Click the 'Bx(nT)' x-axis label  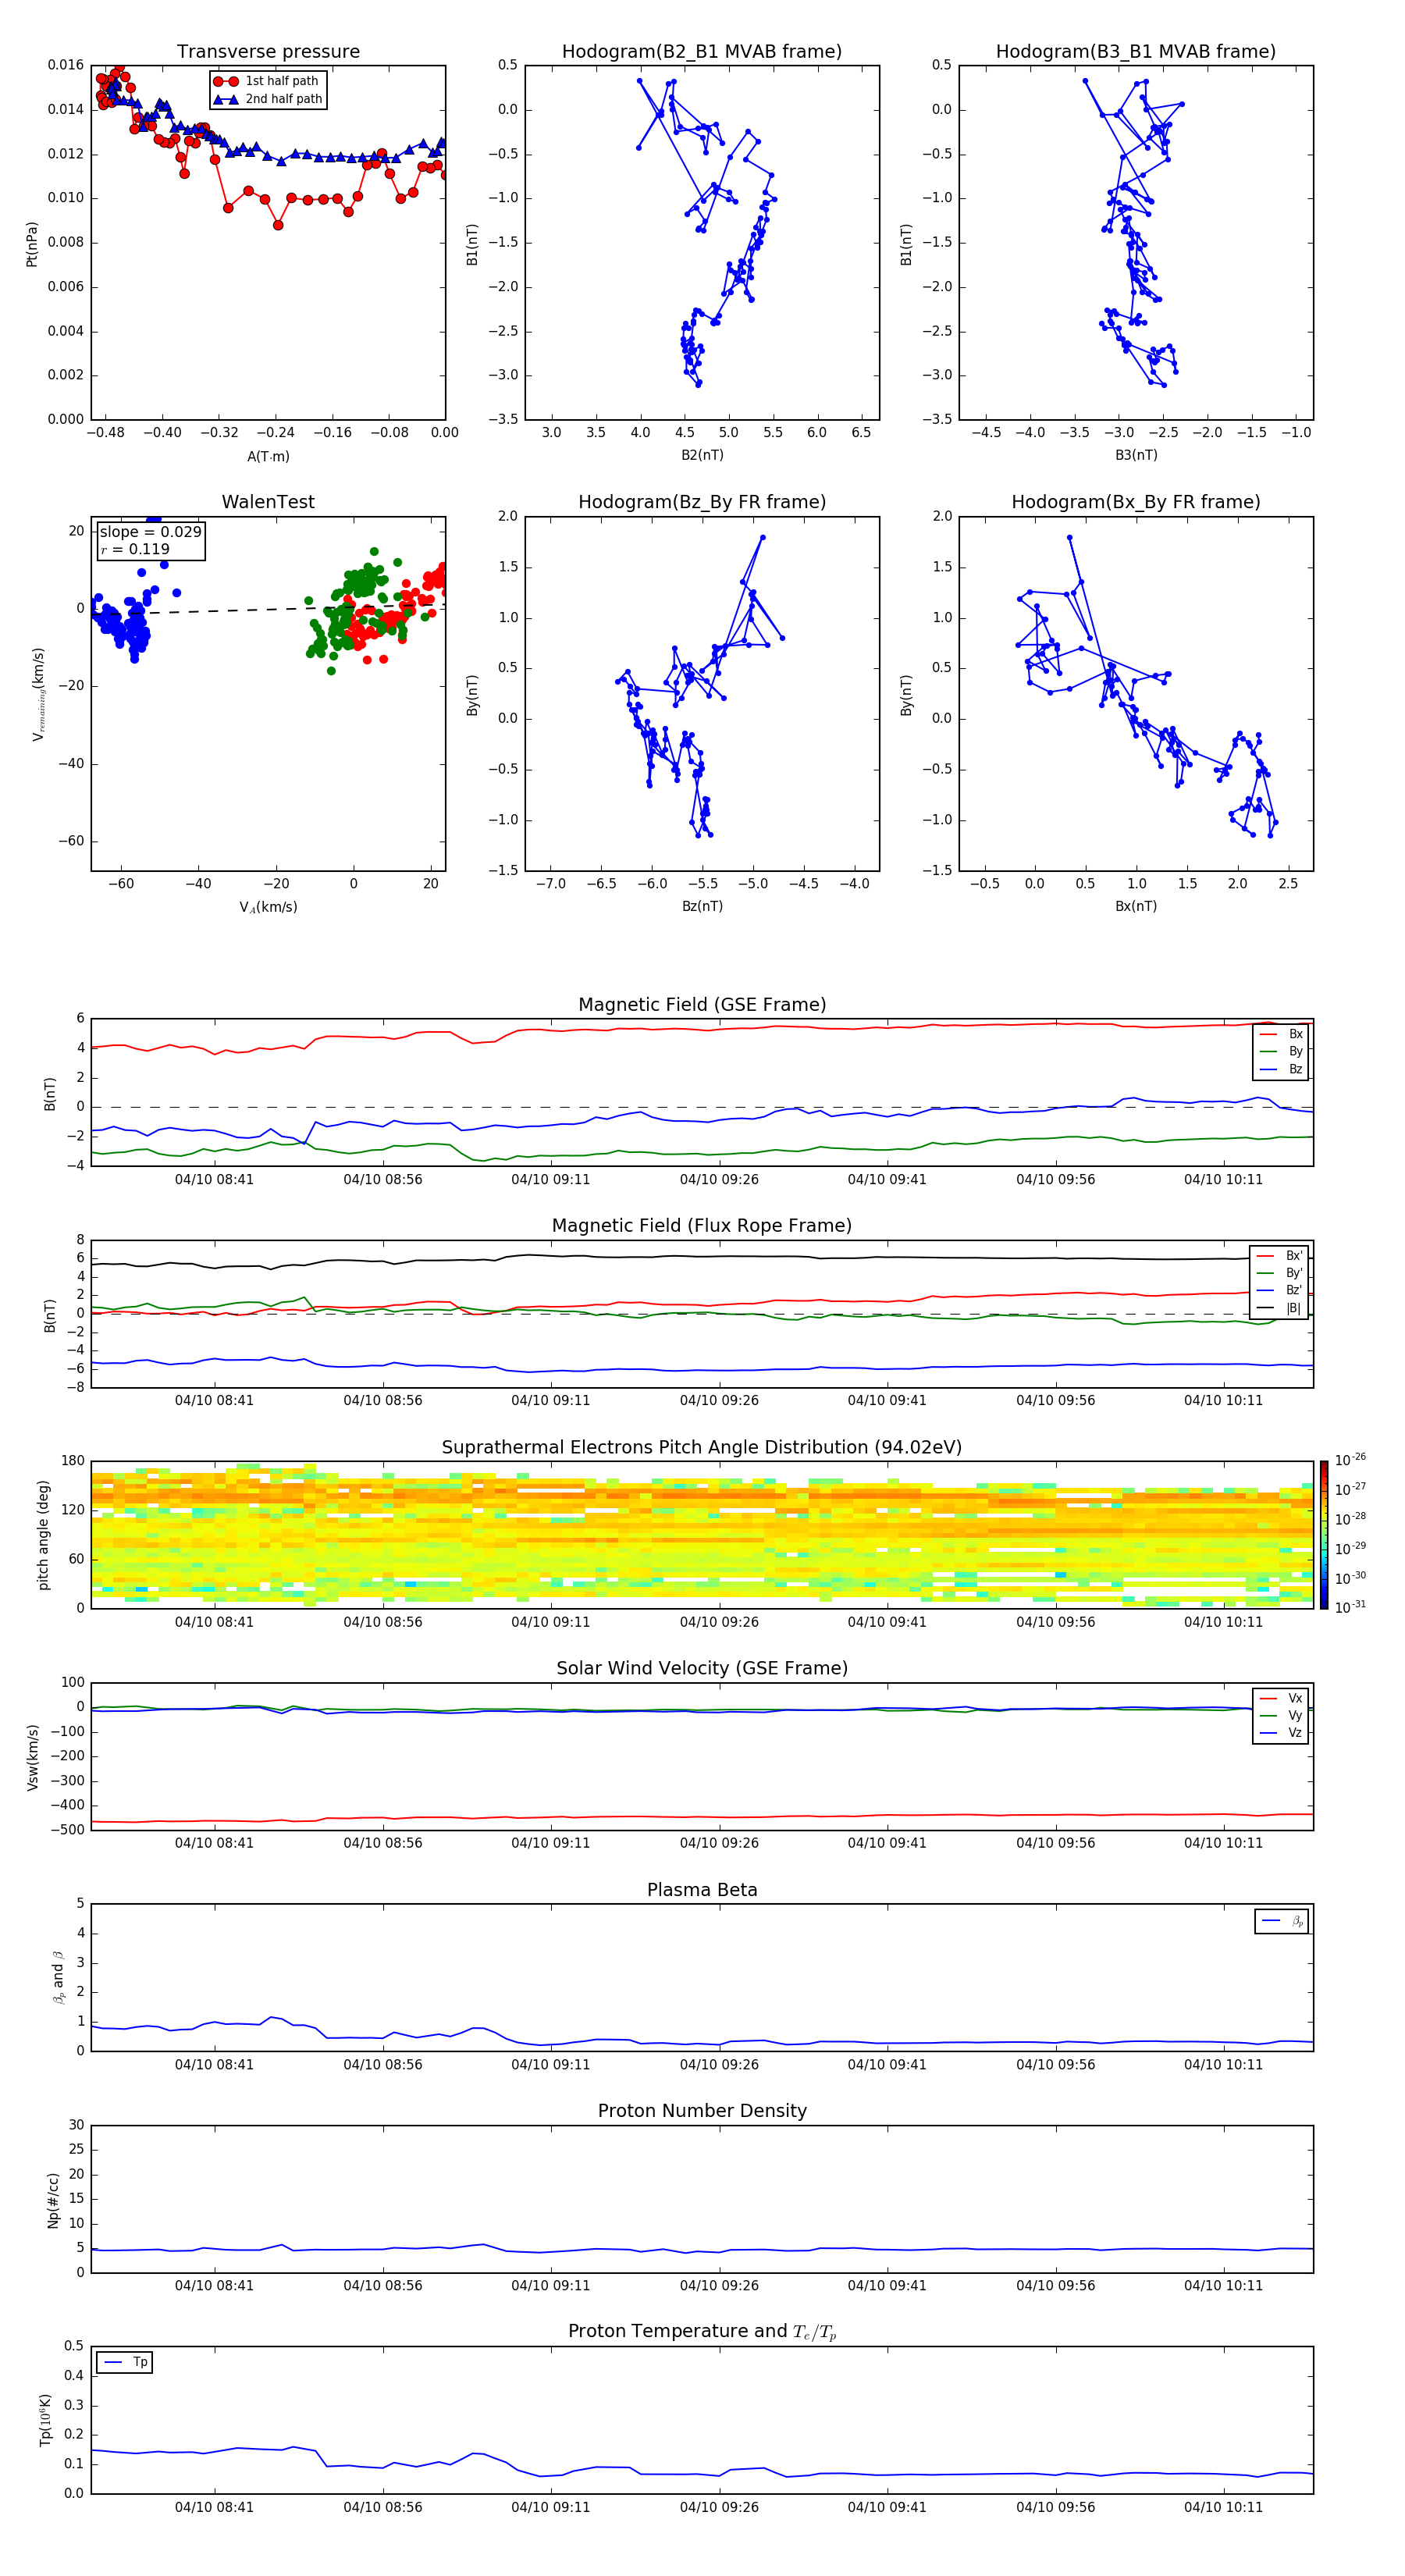pyautogui.click(x=1136, y=906)
